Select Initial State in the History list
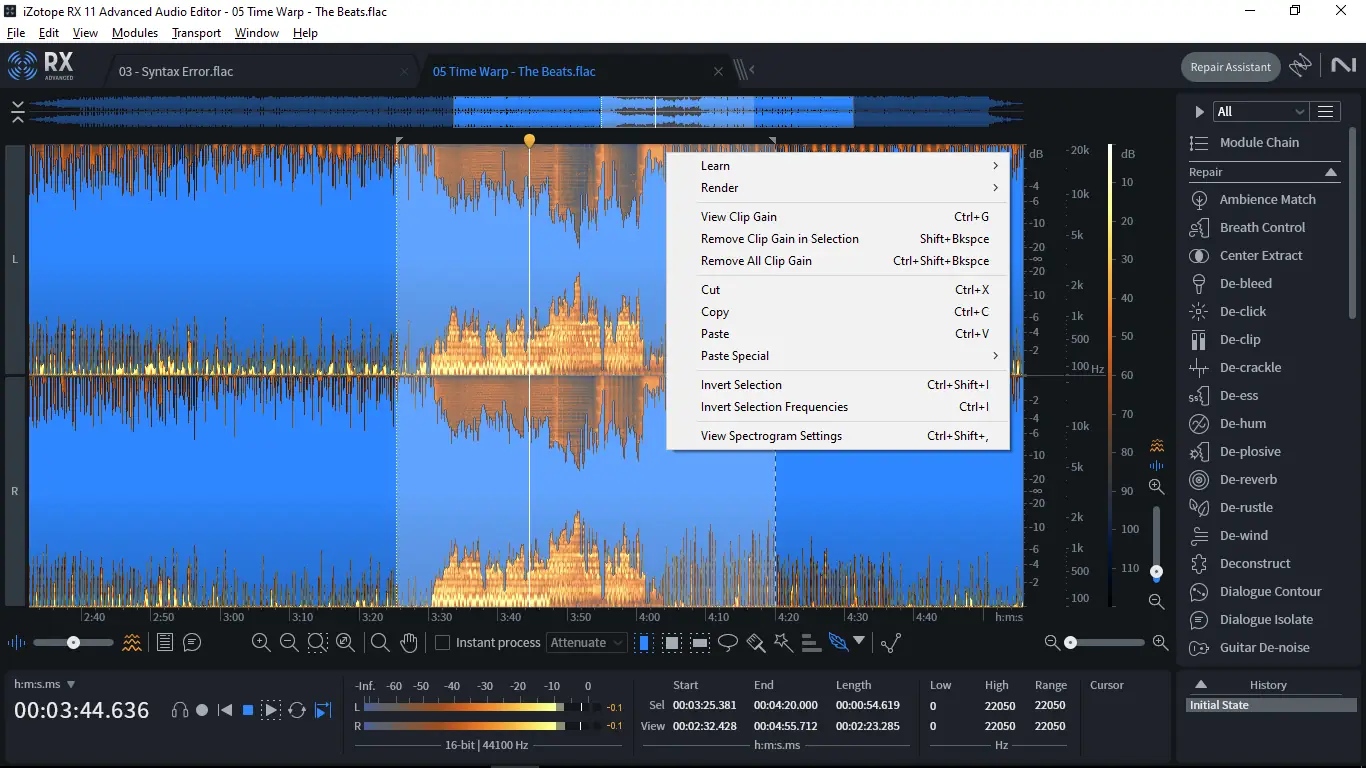The image size is (1366, 768). (x=1219, y=705)
